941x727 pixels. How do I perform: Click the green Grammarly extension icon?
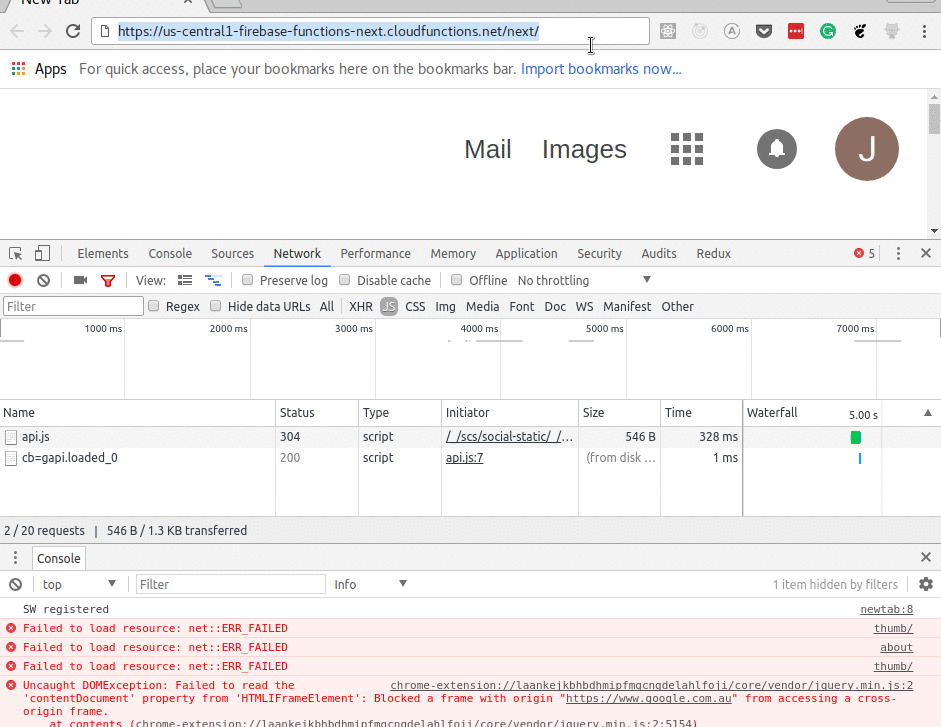(x=828, y=31)
